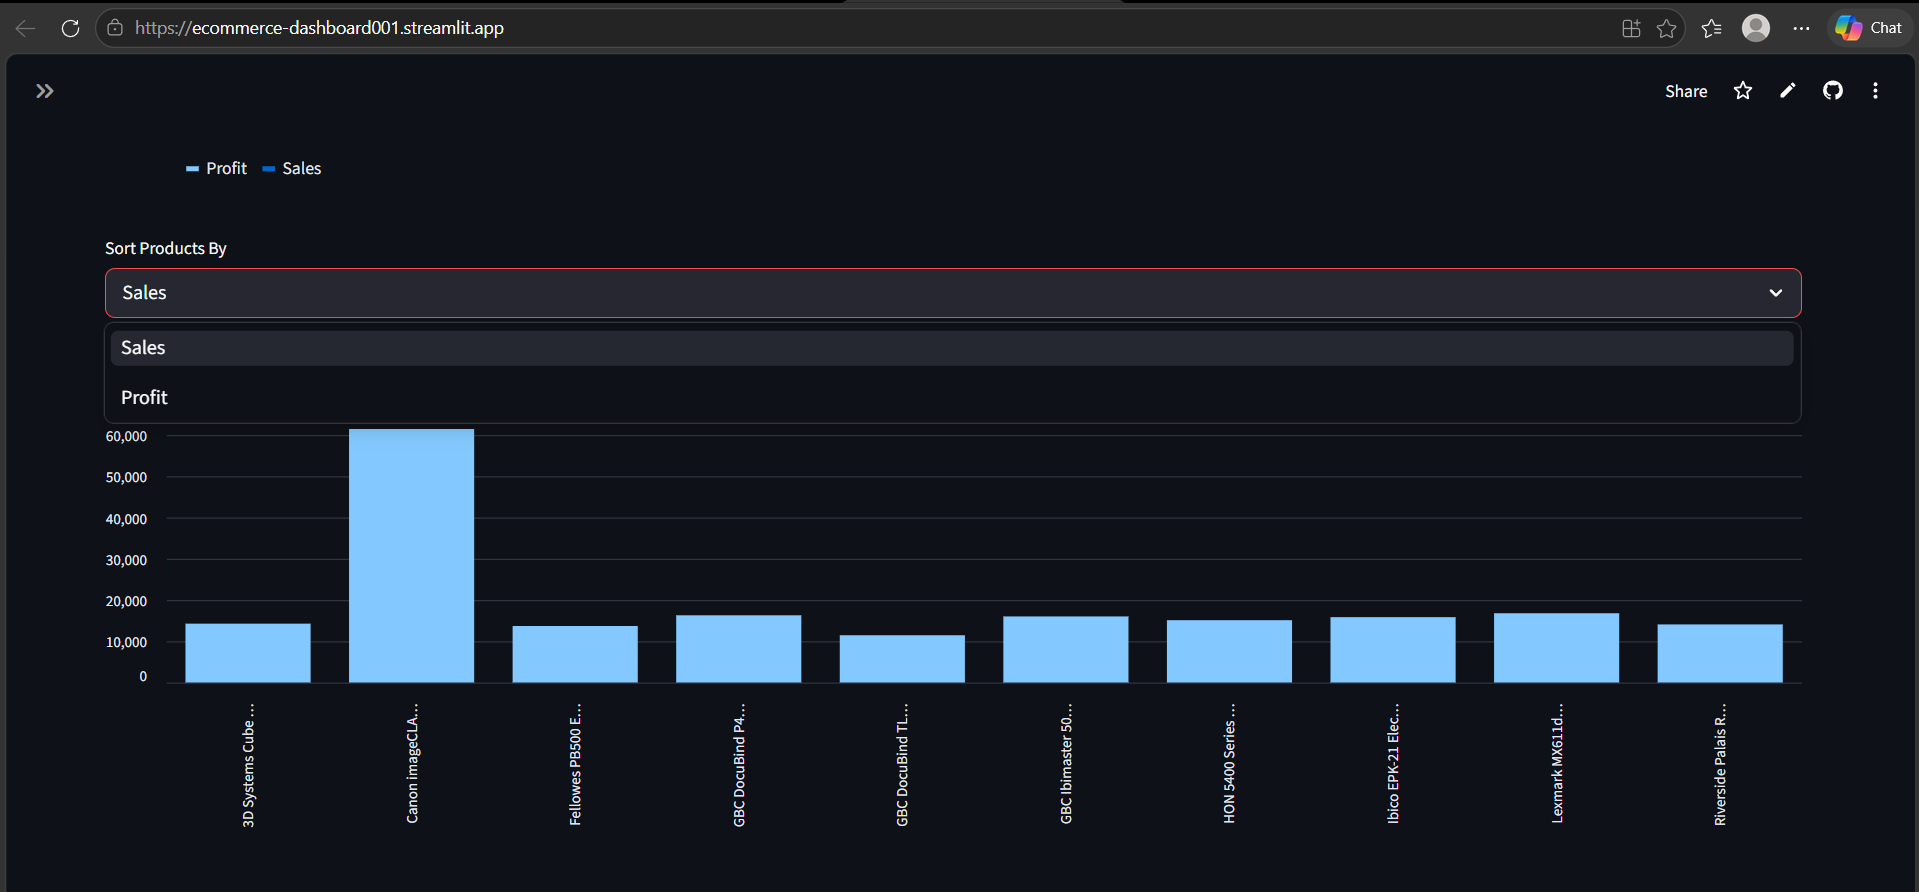The image size is (1919, 892).
Task: Click the 20,000 y-axis value
Action: pos(126,601)
